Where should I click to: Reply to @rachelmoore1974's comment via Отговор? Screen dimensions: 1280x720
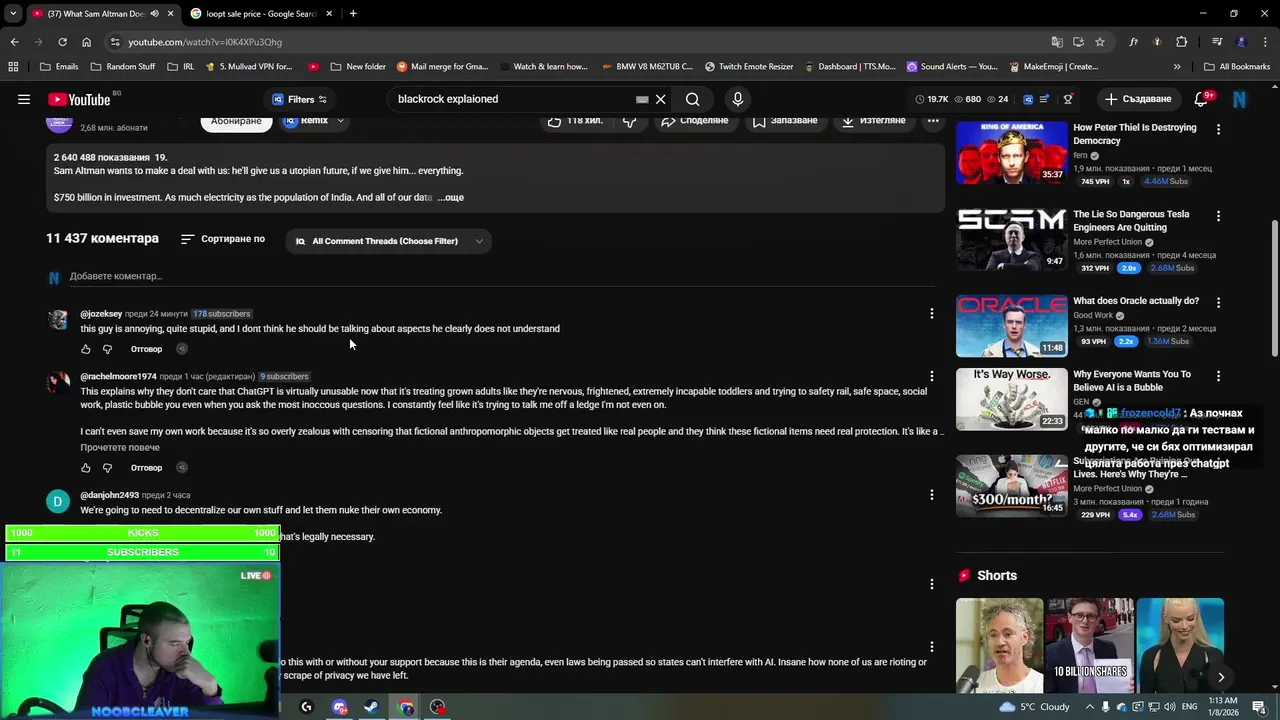coord(146,467)
